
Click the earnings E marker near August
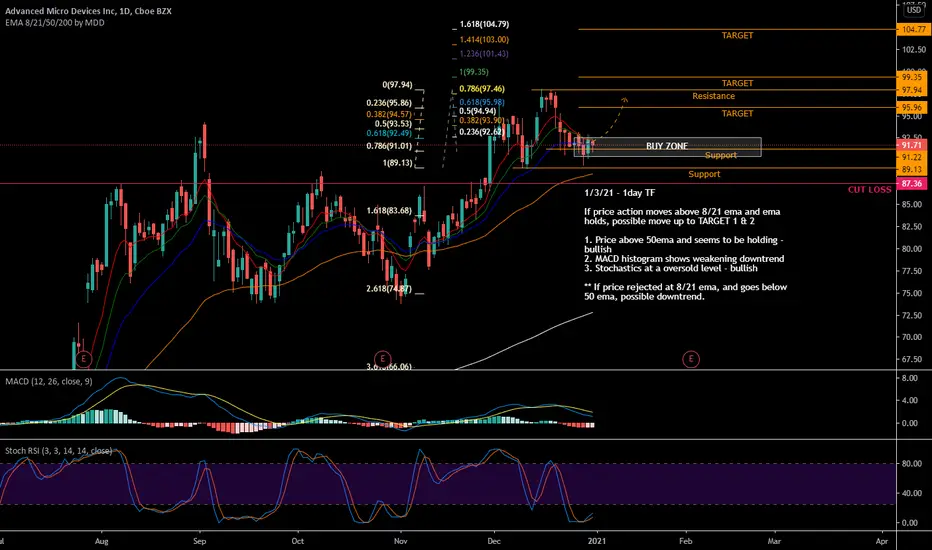point(84,358)
